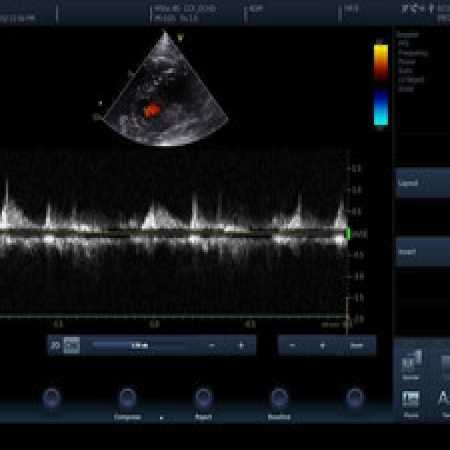Toggle the Invert button
Image resolution: width=450 pixels, height=450 pixels.
tap(423, 252)
